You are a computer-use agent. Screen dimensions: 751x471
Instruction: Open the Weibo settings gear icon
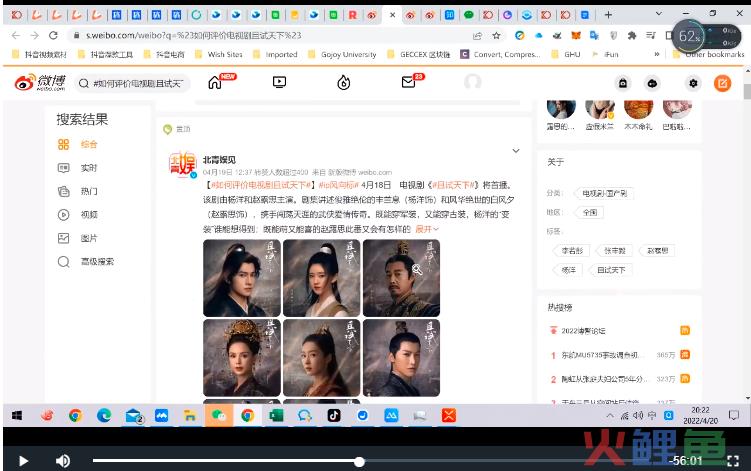[x=693, y=83]
